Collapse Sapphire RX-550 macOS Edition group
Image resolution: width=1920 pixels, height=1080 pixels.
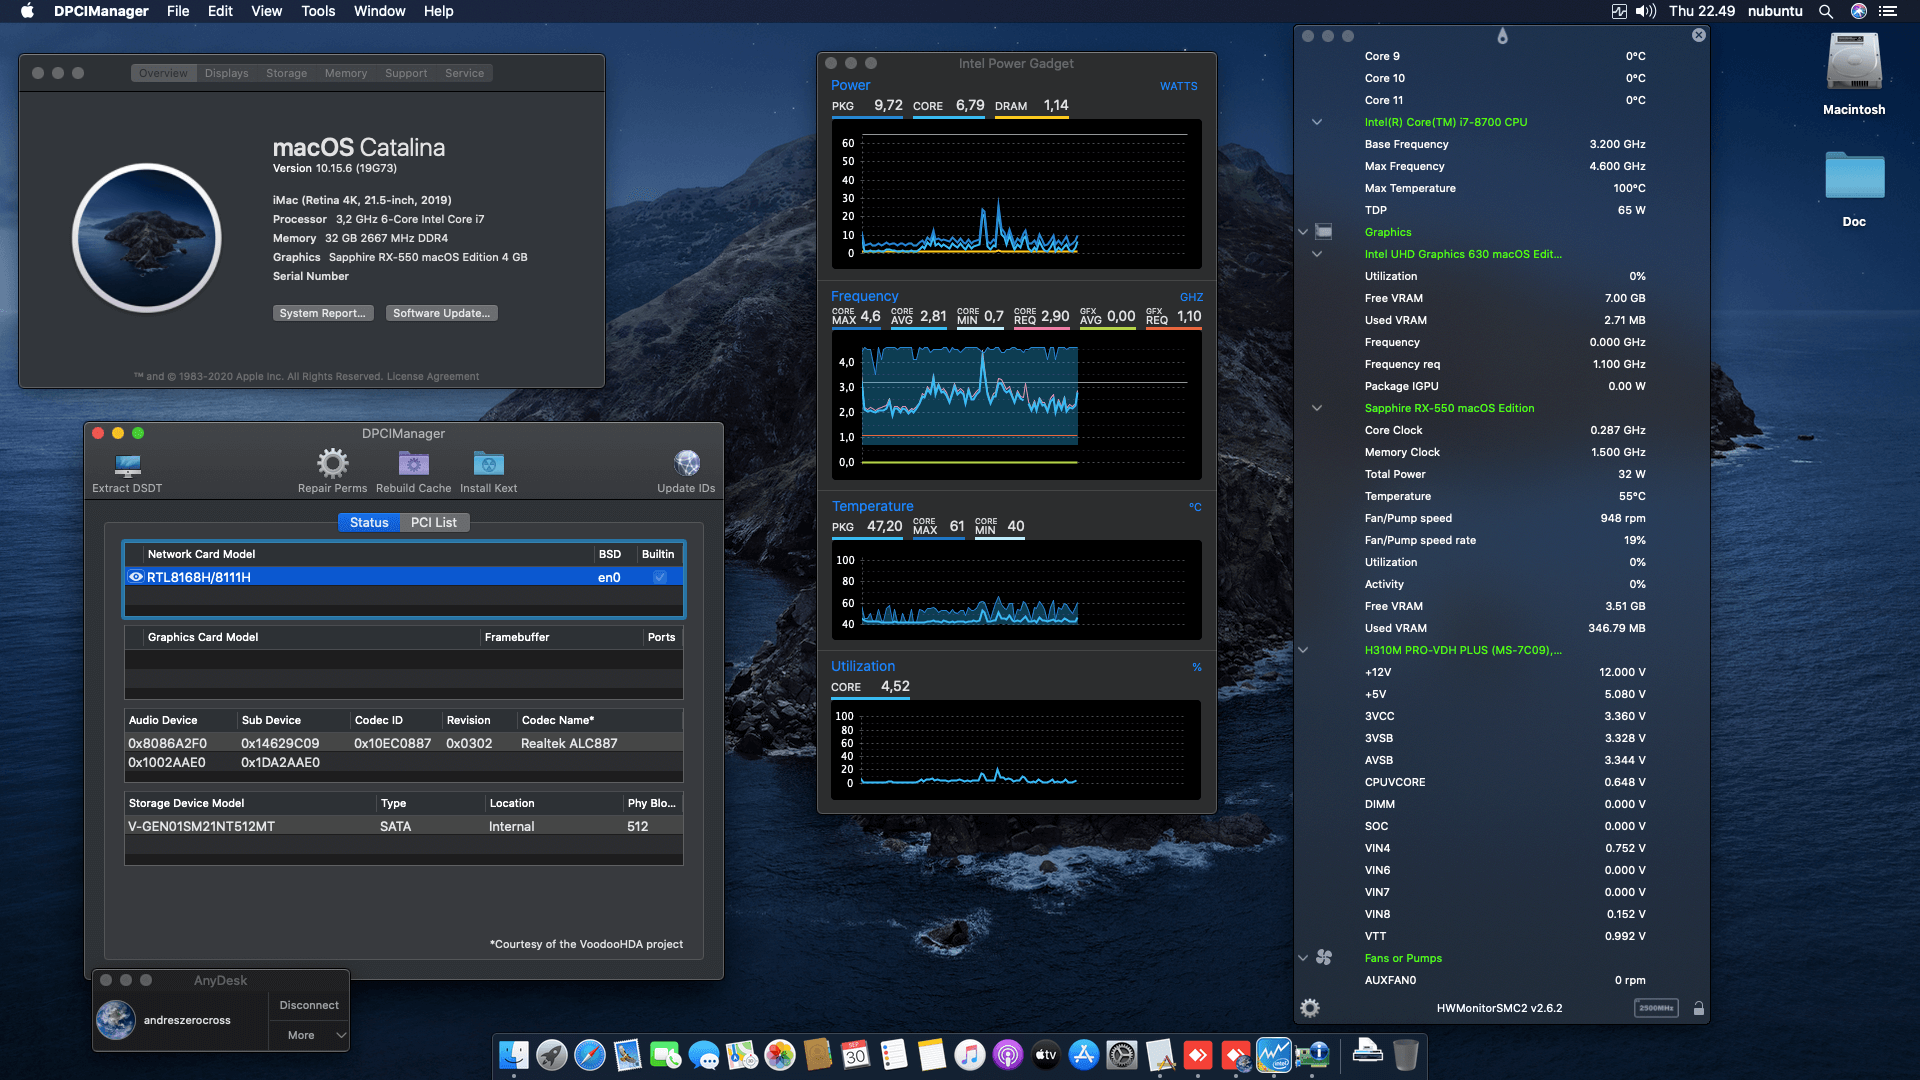coord(1317,408)
